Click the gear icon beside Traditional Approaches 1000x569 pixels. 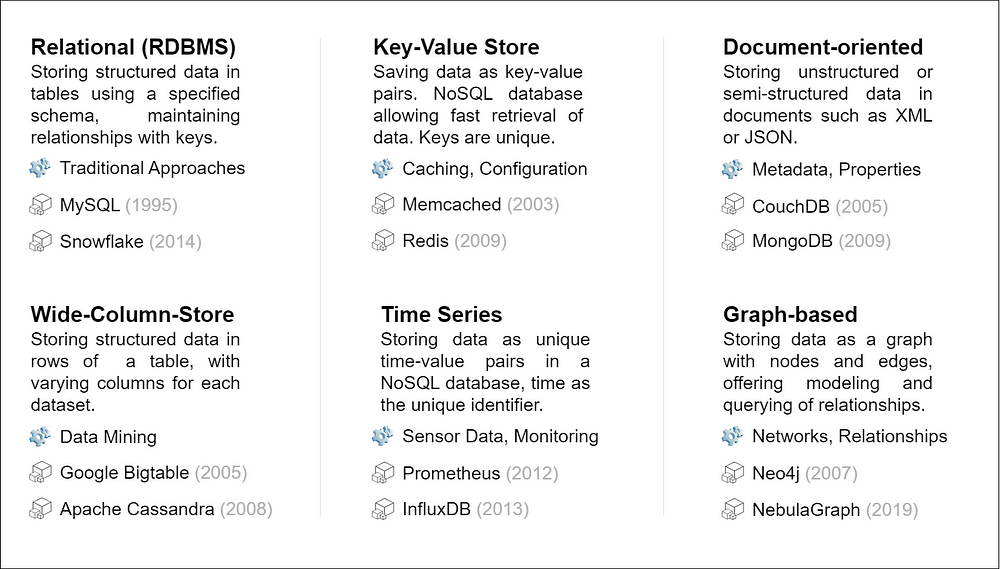coord(40,168)
